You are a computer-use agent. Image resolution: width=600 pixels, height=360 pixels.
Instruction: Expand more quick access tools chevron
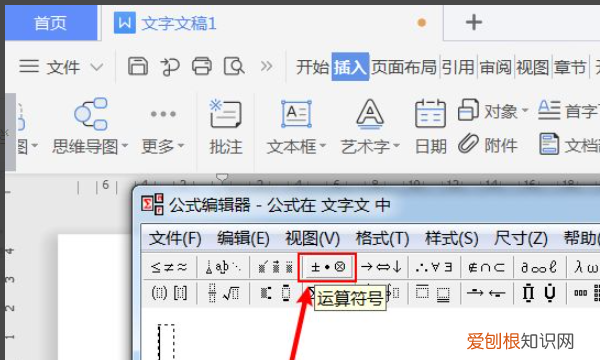tap(266, 66)
